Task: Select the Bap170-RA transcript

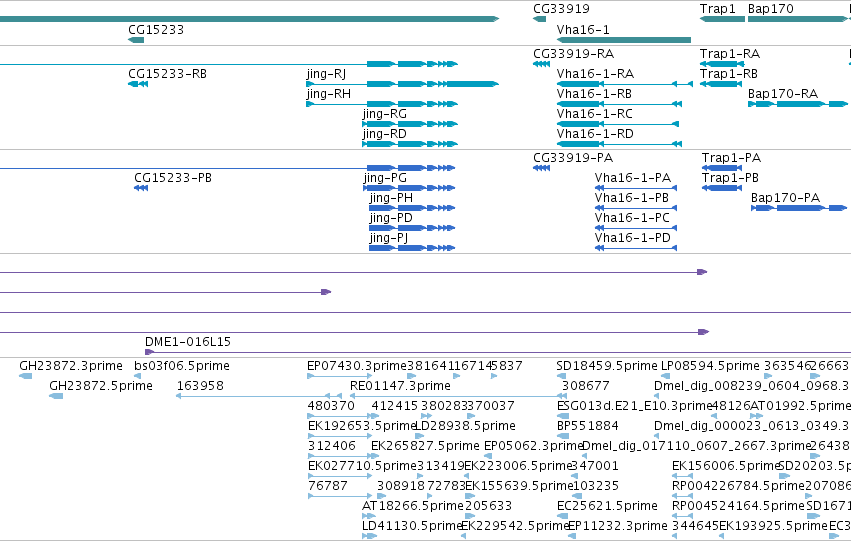Action: coord(783,94)
